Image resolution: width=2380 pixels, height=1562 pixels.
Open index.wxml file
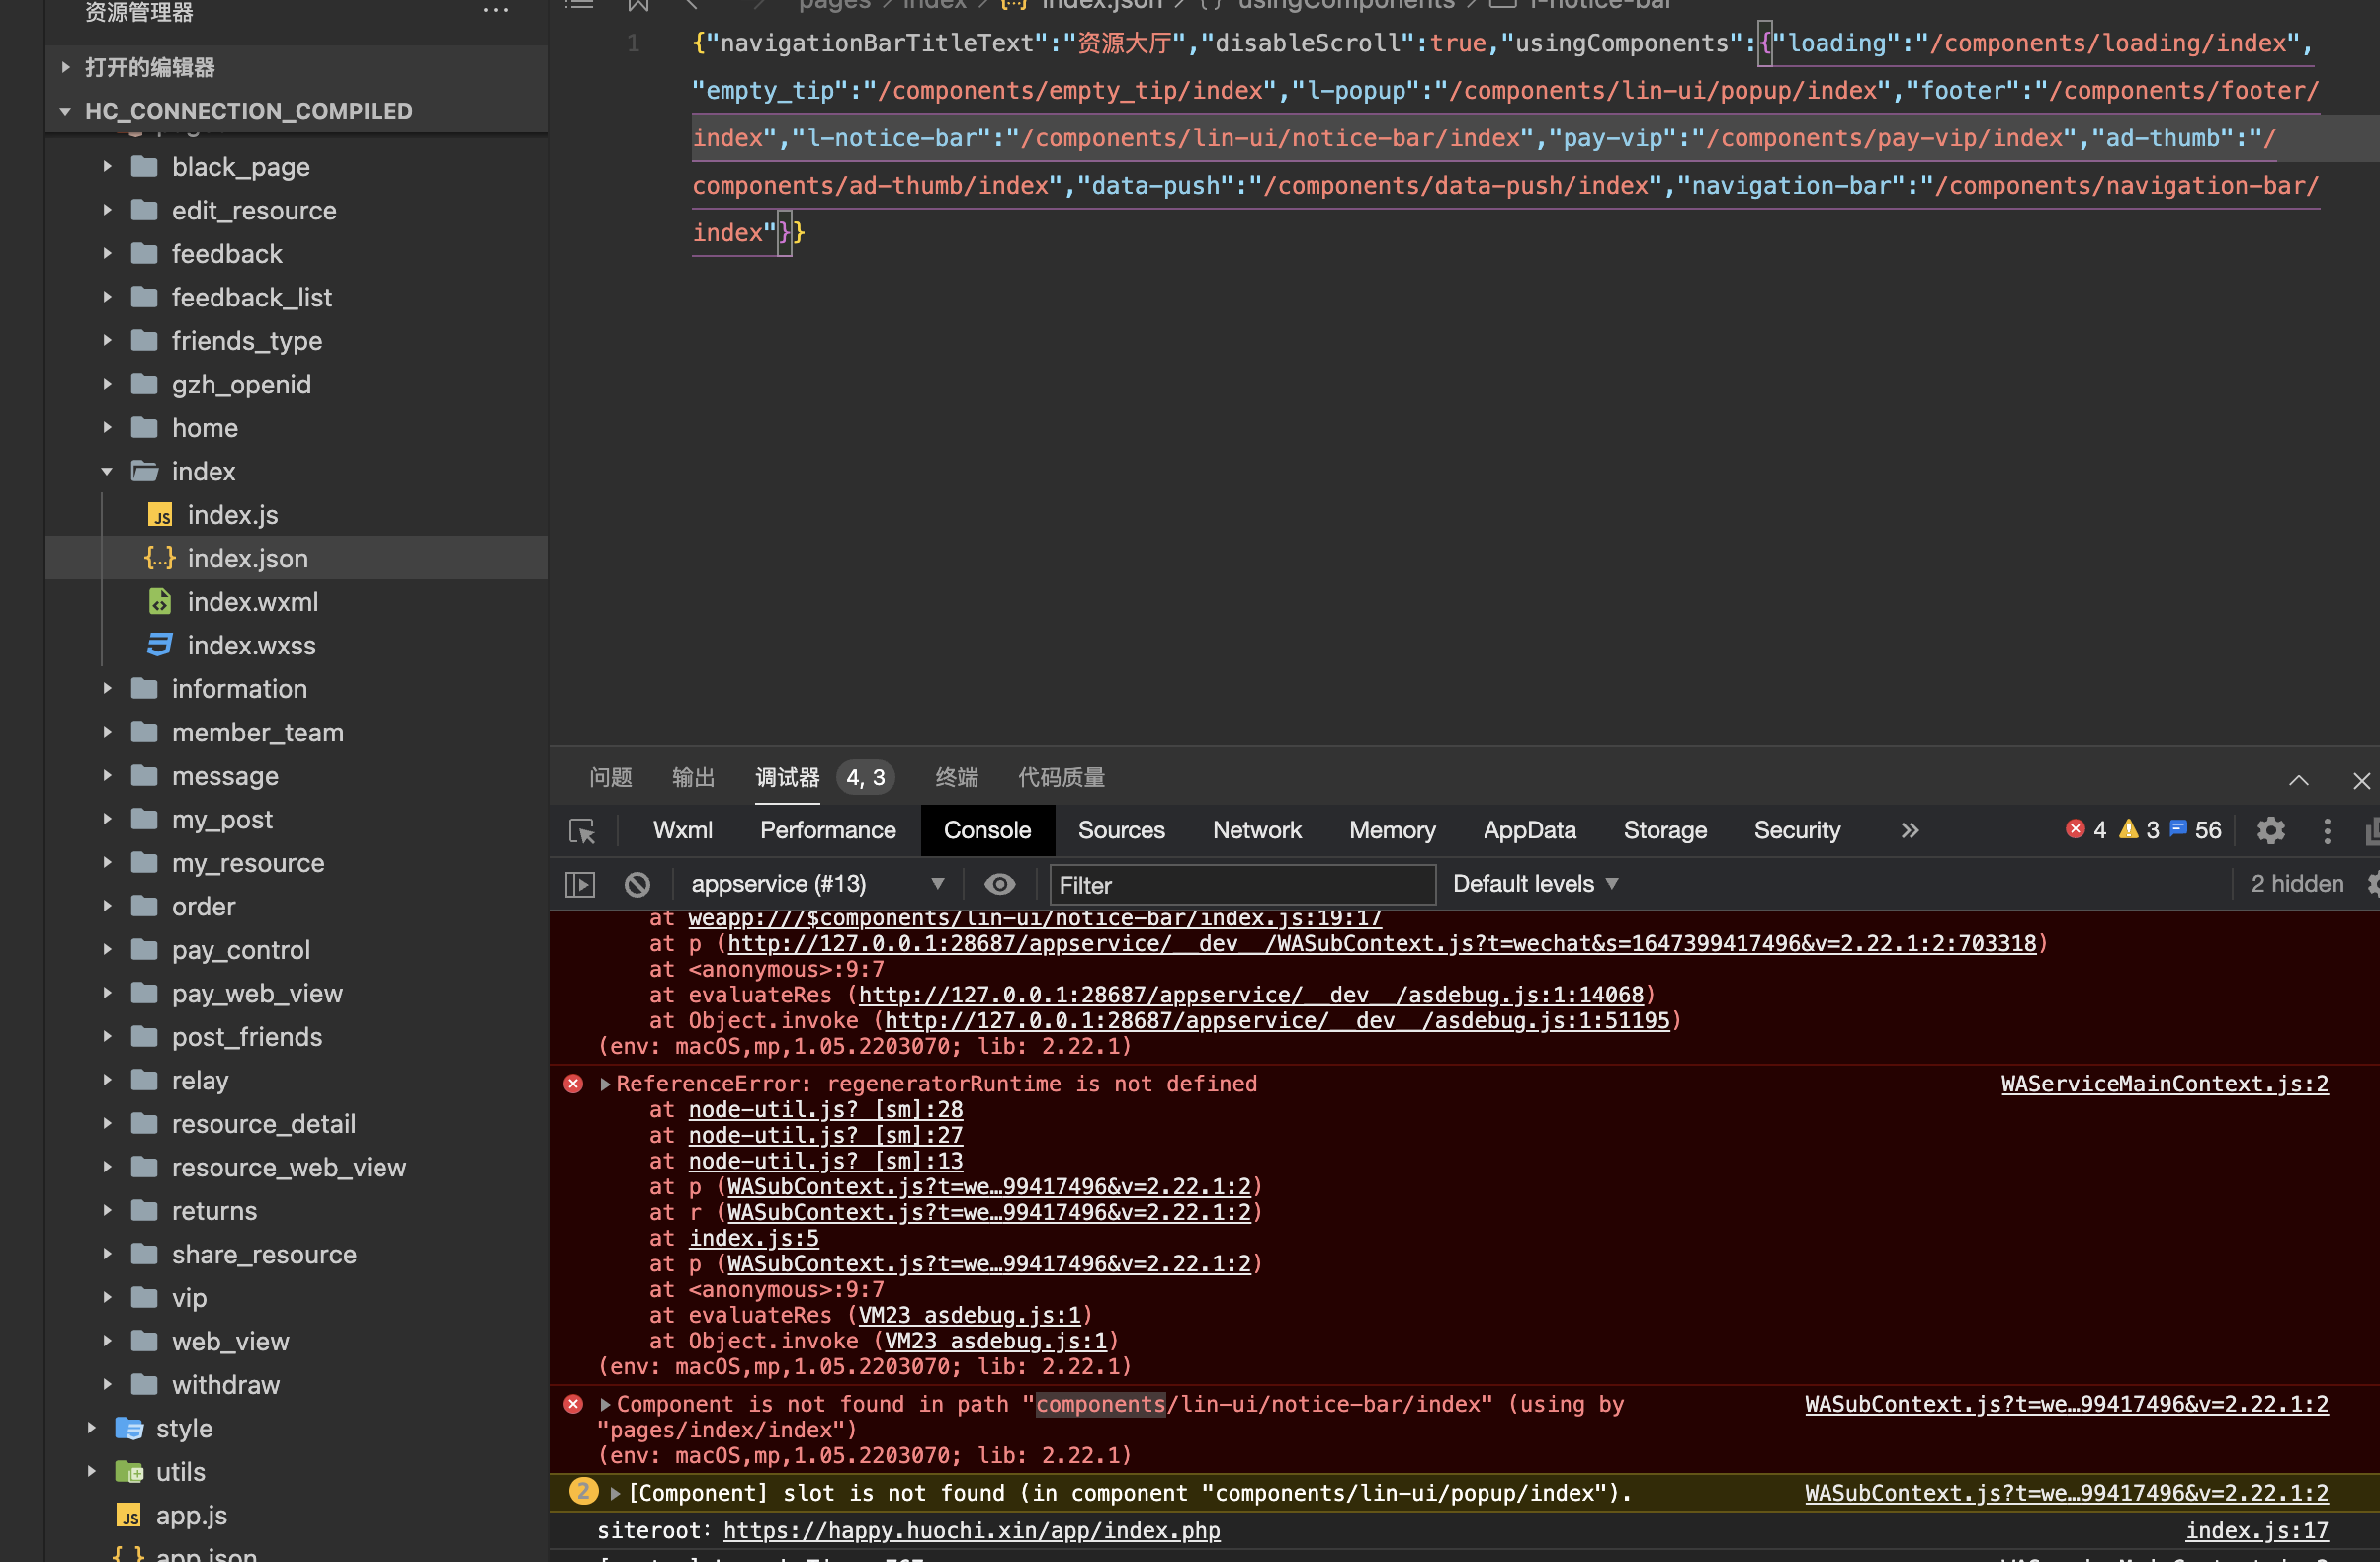pyautogui.click(x=252, y=602)
